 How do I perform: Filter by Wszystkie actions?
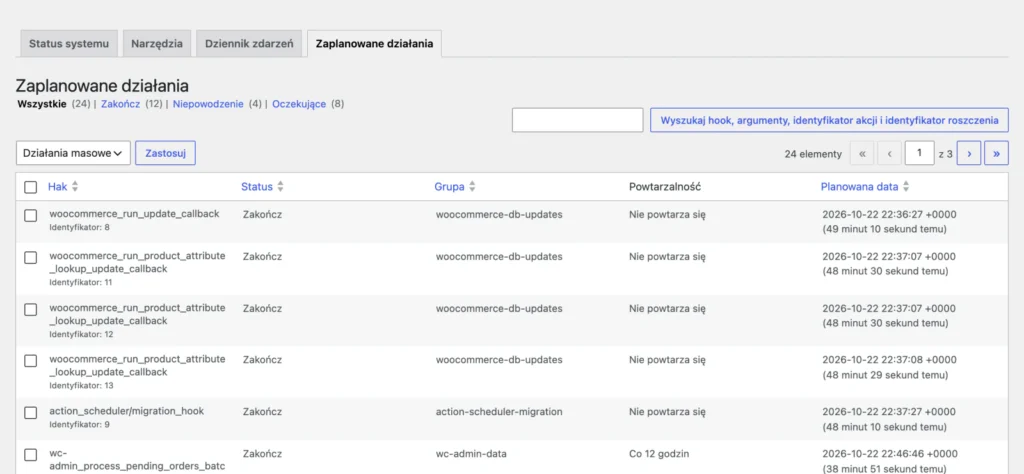(42, 104)
